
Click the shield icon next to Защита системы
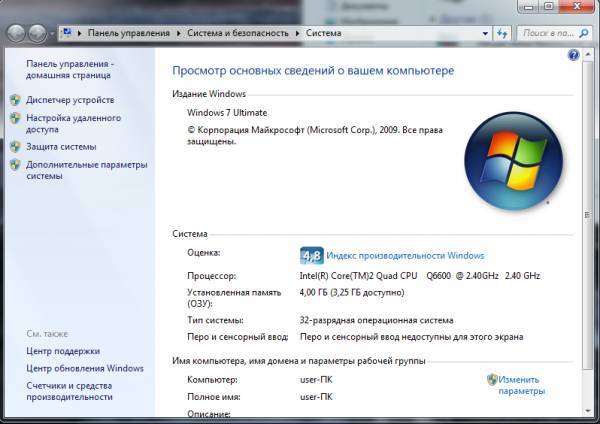14,147
